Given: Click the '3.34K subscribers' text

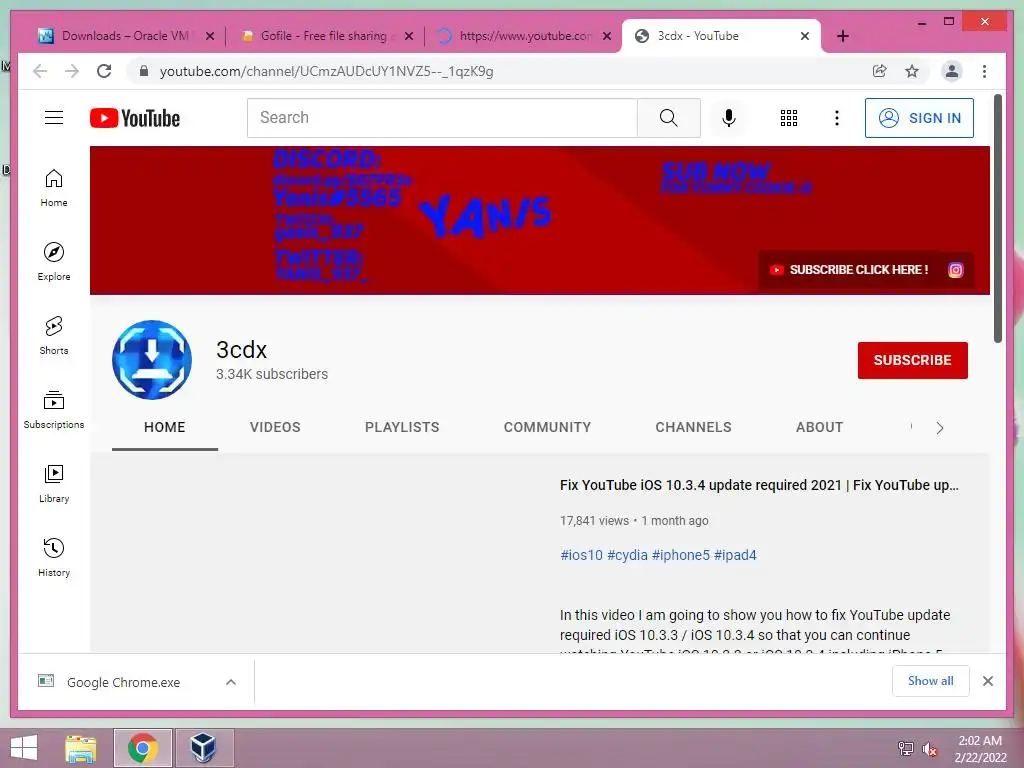Looking at the screenshot, I should [272, 374].
